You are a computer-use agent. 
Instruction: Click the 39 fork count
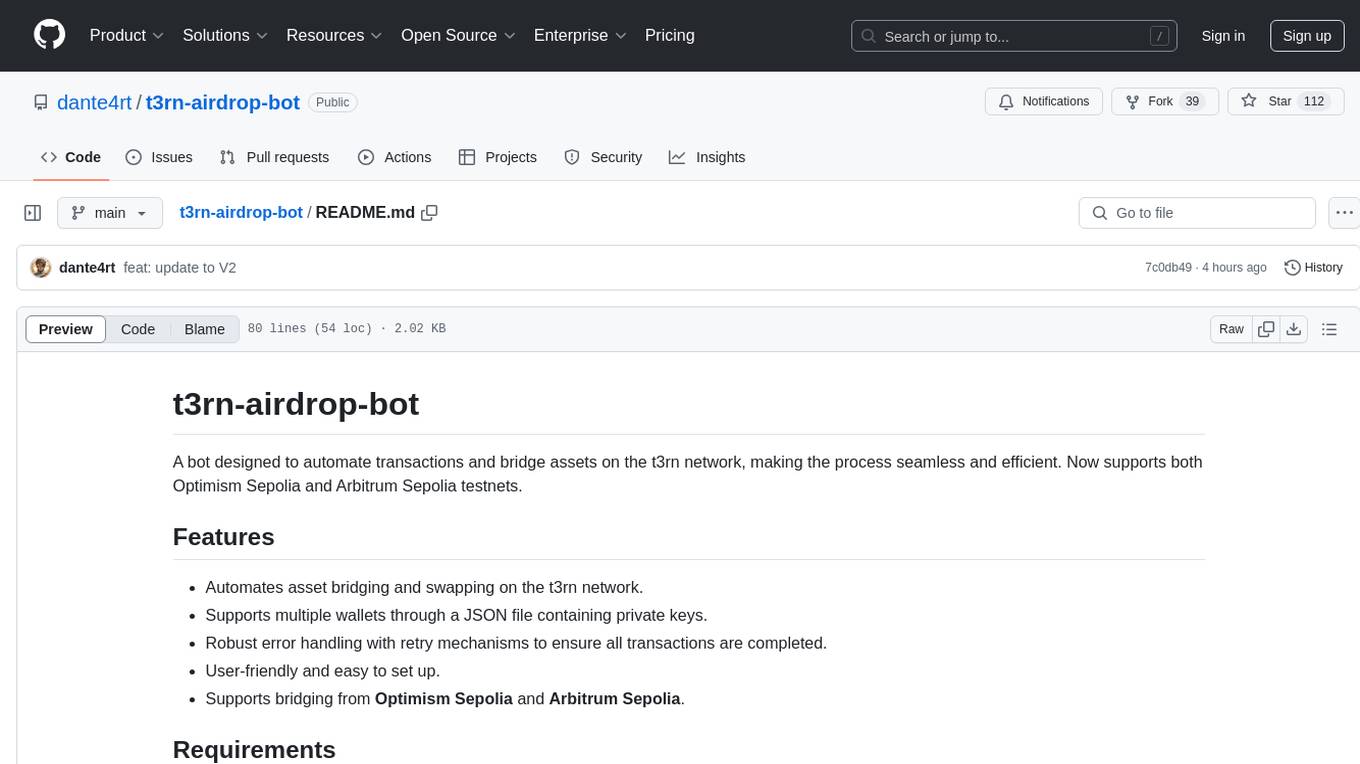(1191, 102)
